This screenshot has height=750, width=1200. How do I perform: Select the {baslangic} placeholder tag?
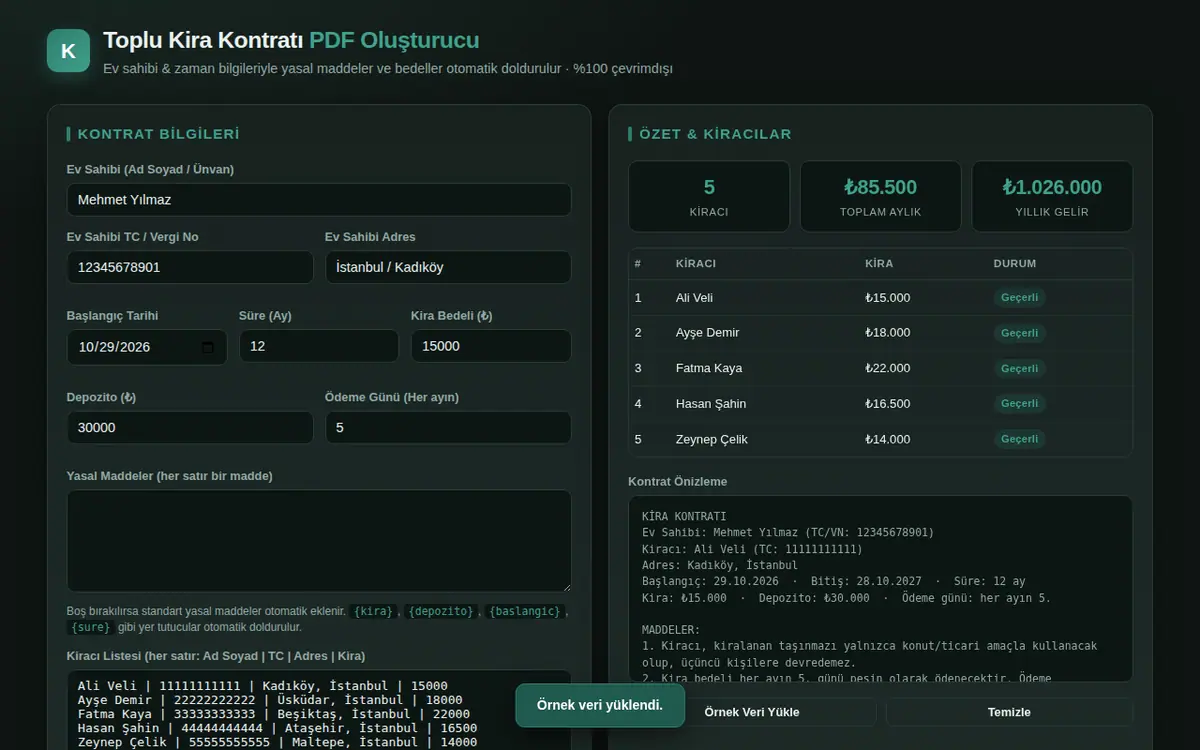click(x=527, y=611)
